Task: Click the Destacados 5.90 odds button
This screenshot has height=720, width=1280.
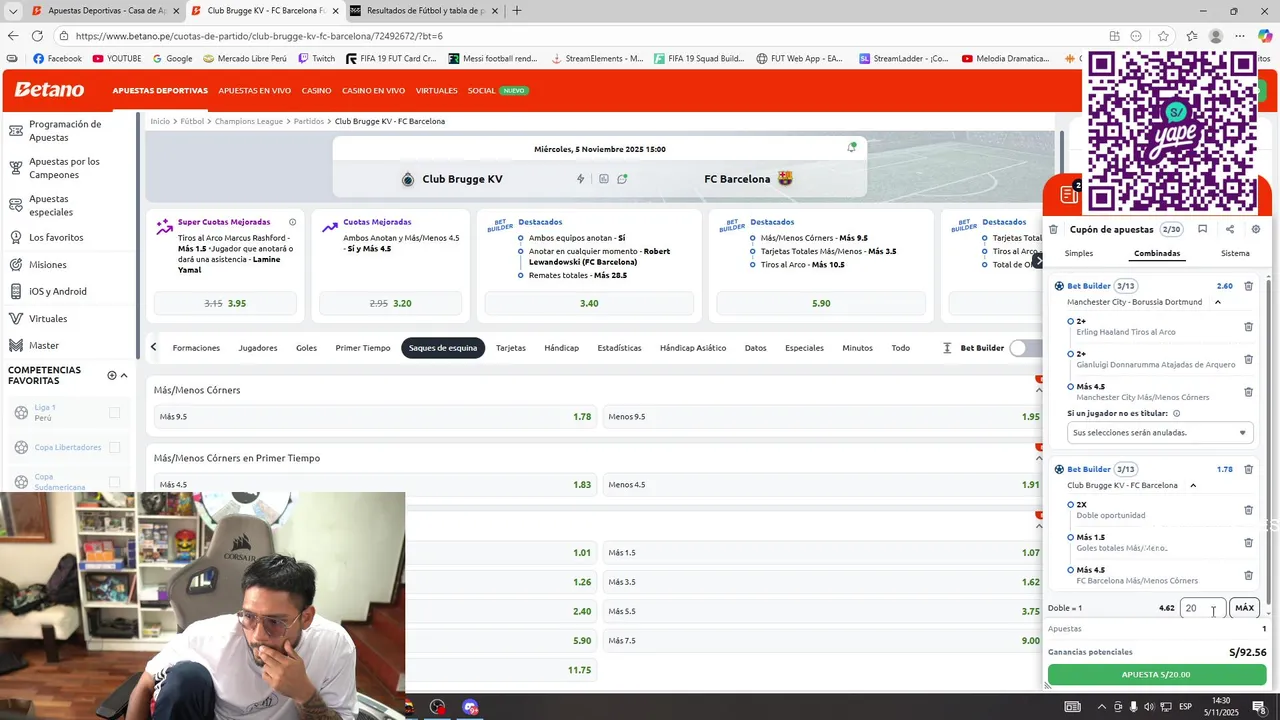Action: tap(821, 303)
